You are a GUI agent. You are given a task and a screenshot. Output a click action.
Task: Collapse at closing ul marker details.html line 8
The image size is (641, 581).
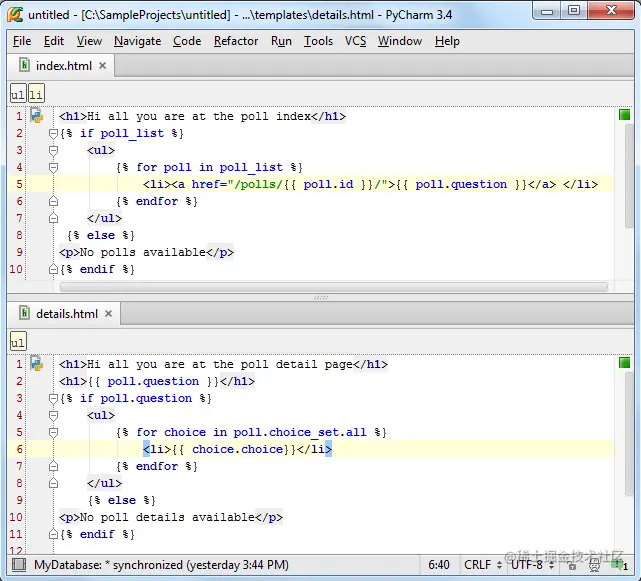(53, 483)
